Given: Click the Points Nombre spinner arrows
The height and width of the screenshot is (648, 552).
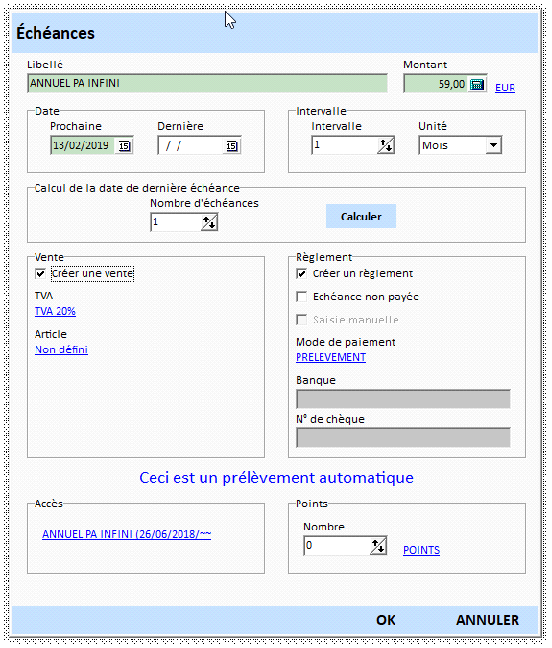Looking at the screenshot, I should pos(378,546).
